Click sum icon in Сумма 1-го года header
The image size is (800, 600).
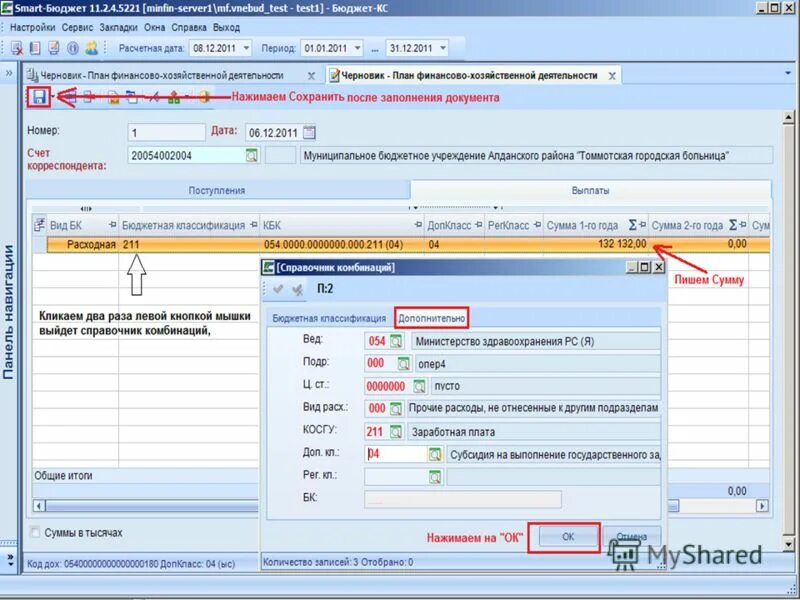633,225
